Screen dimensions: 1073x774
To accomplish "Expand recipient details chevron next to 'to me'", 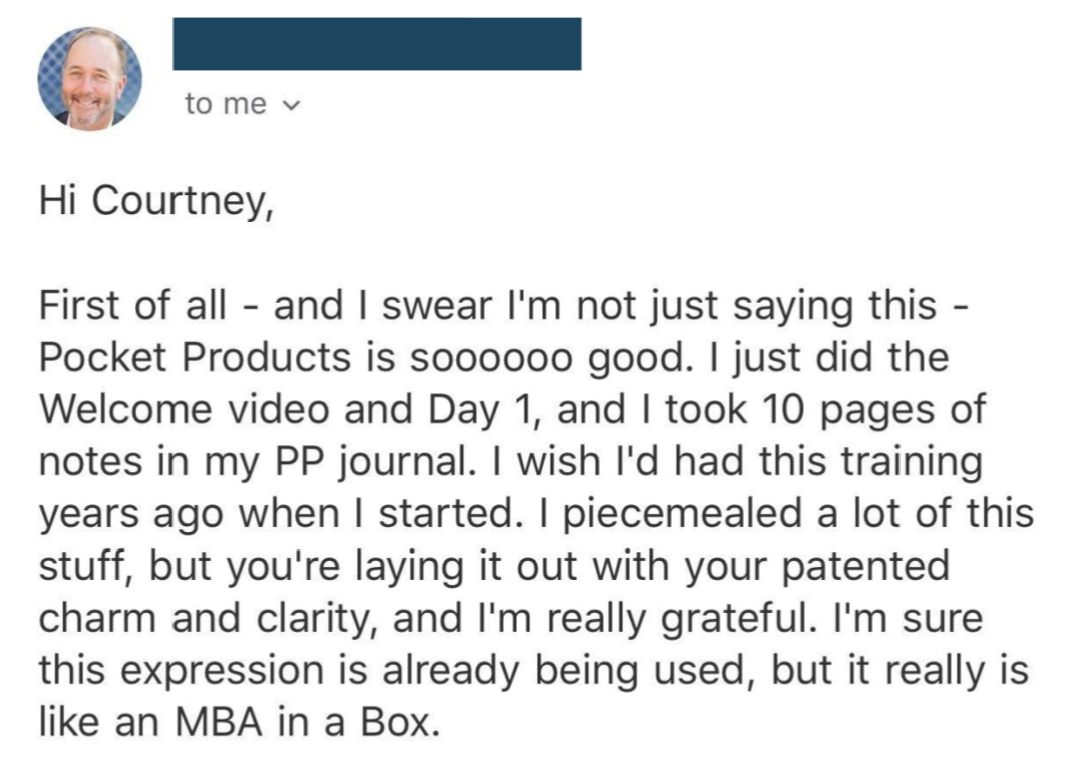I will point(292,105).
